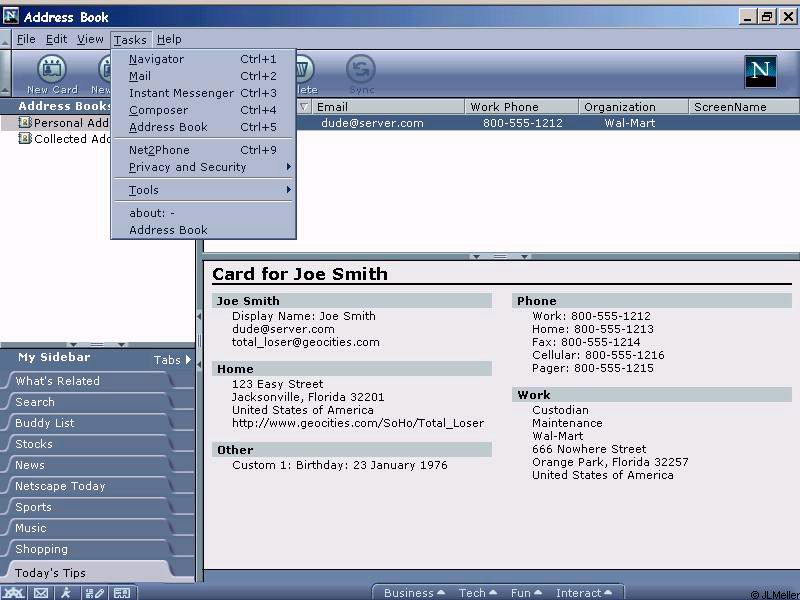Open the Fun dropdown in bottom bar
The width and height of the screenshot is (800, 600).
[x=526, y=593]
